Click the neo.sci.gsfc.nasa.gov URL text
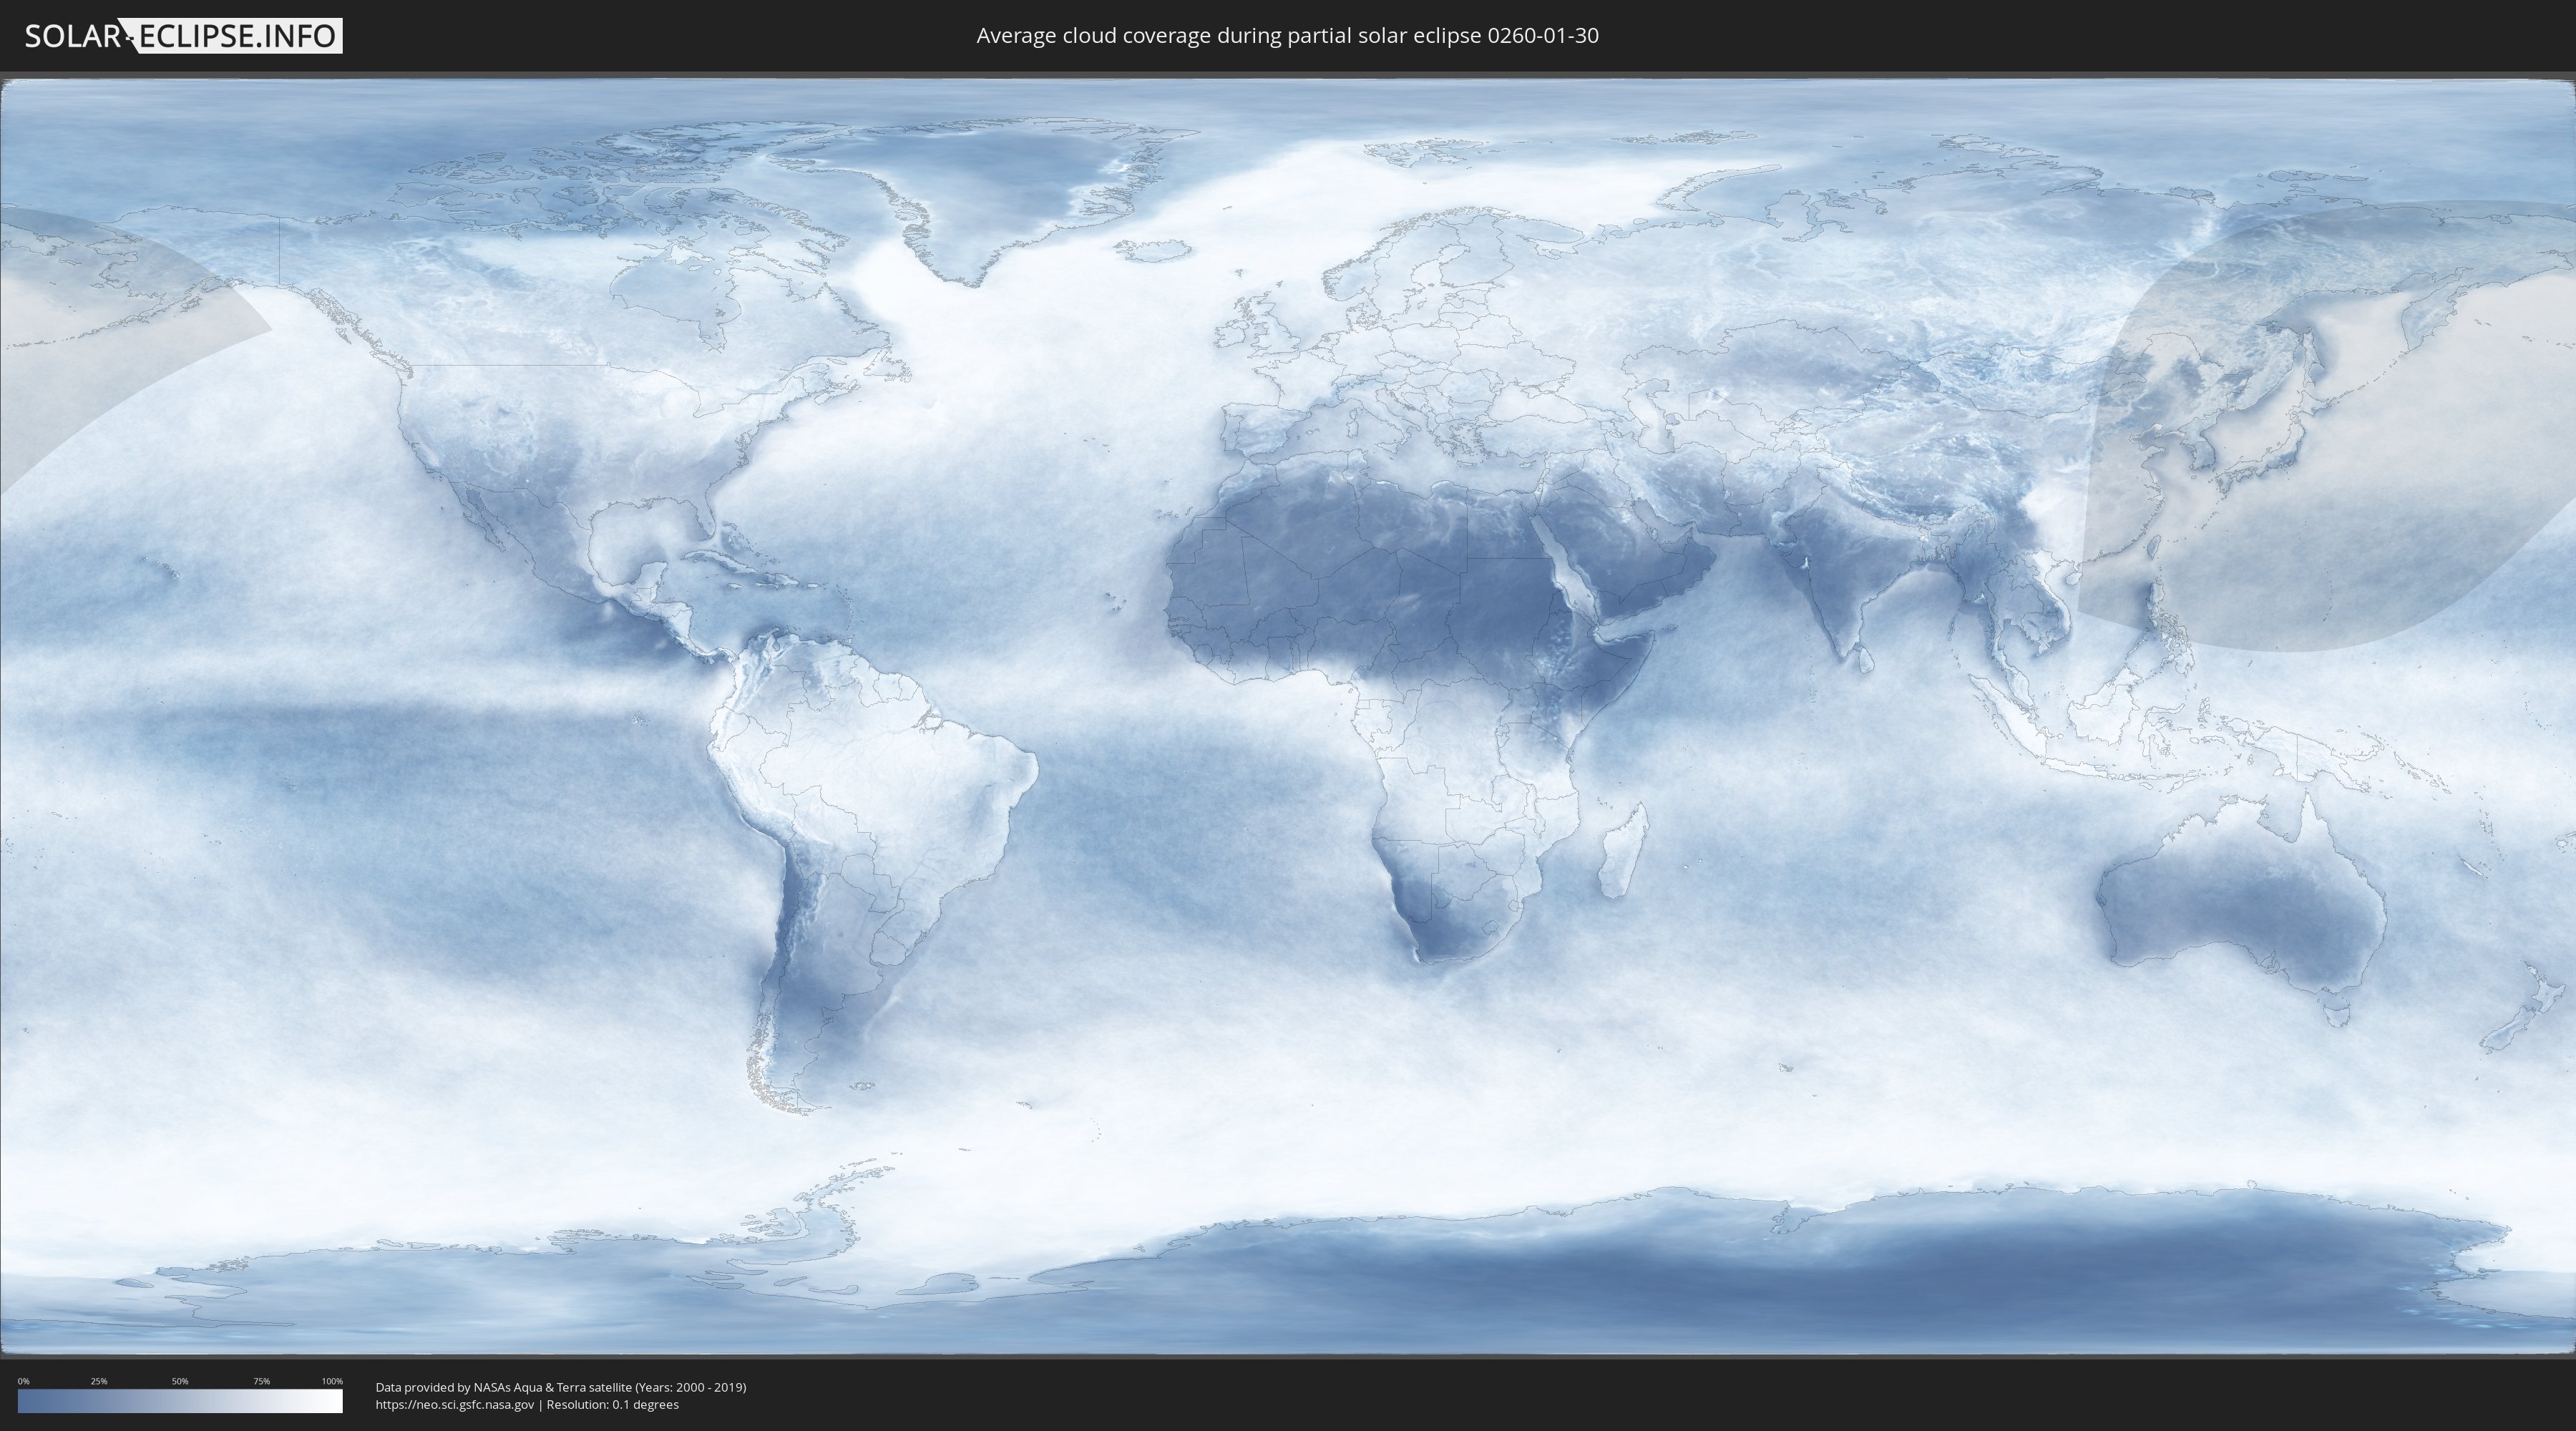The height and width of the screenshot is (1431, 2576). point(455,1405)
